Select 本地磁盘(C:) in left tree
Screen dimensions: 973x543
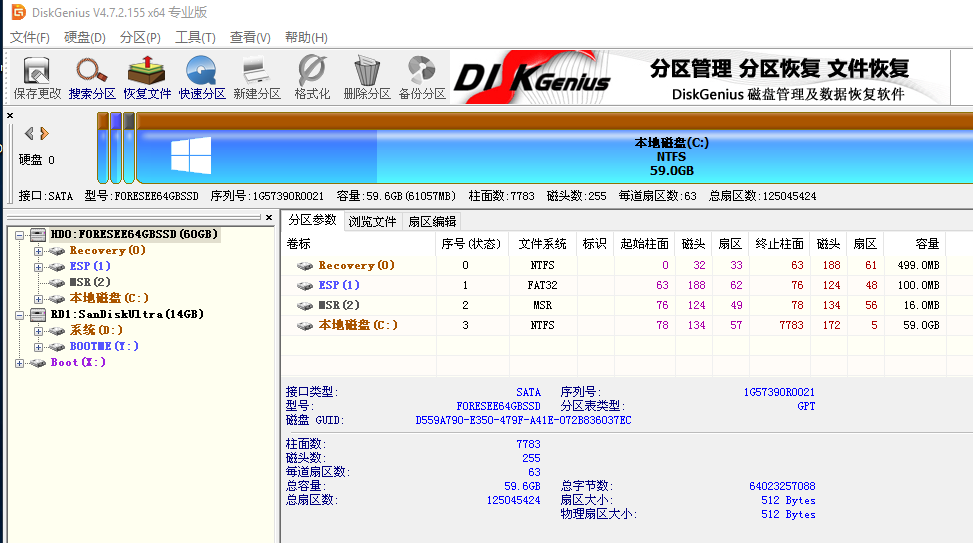click(109, 298)
